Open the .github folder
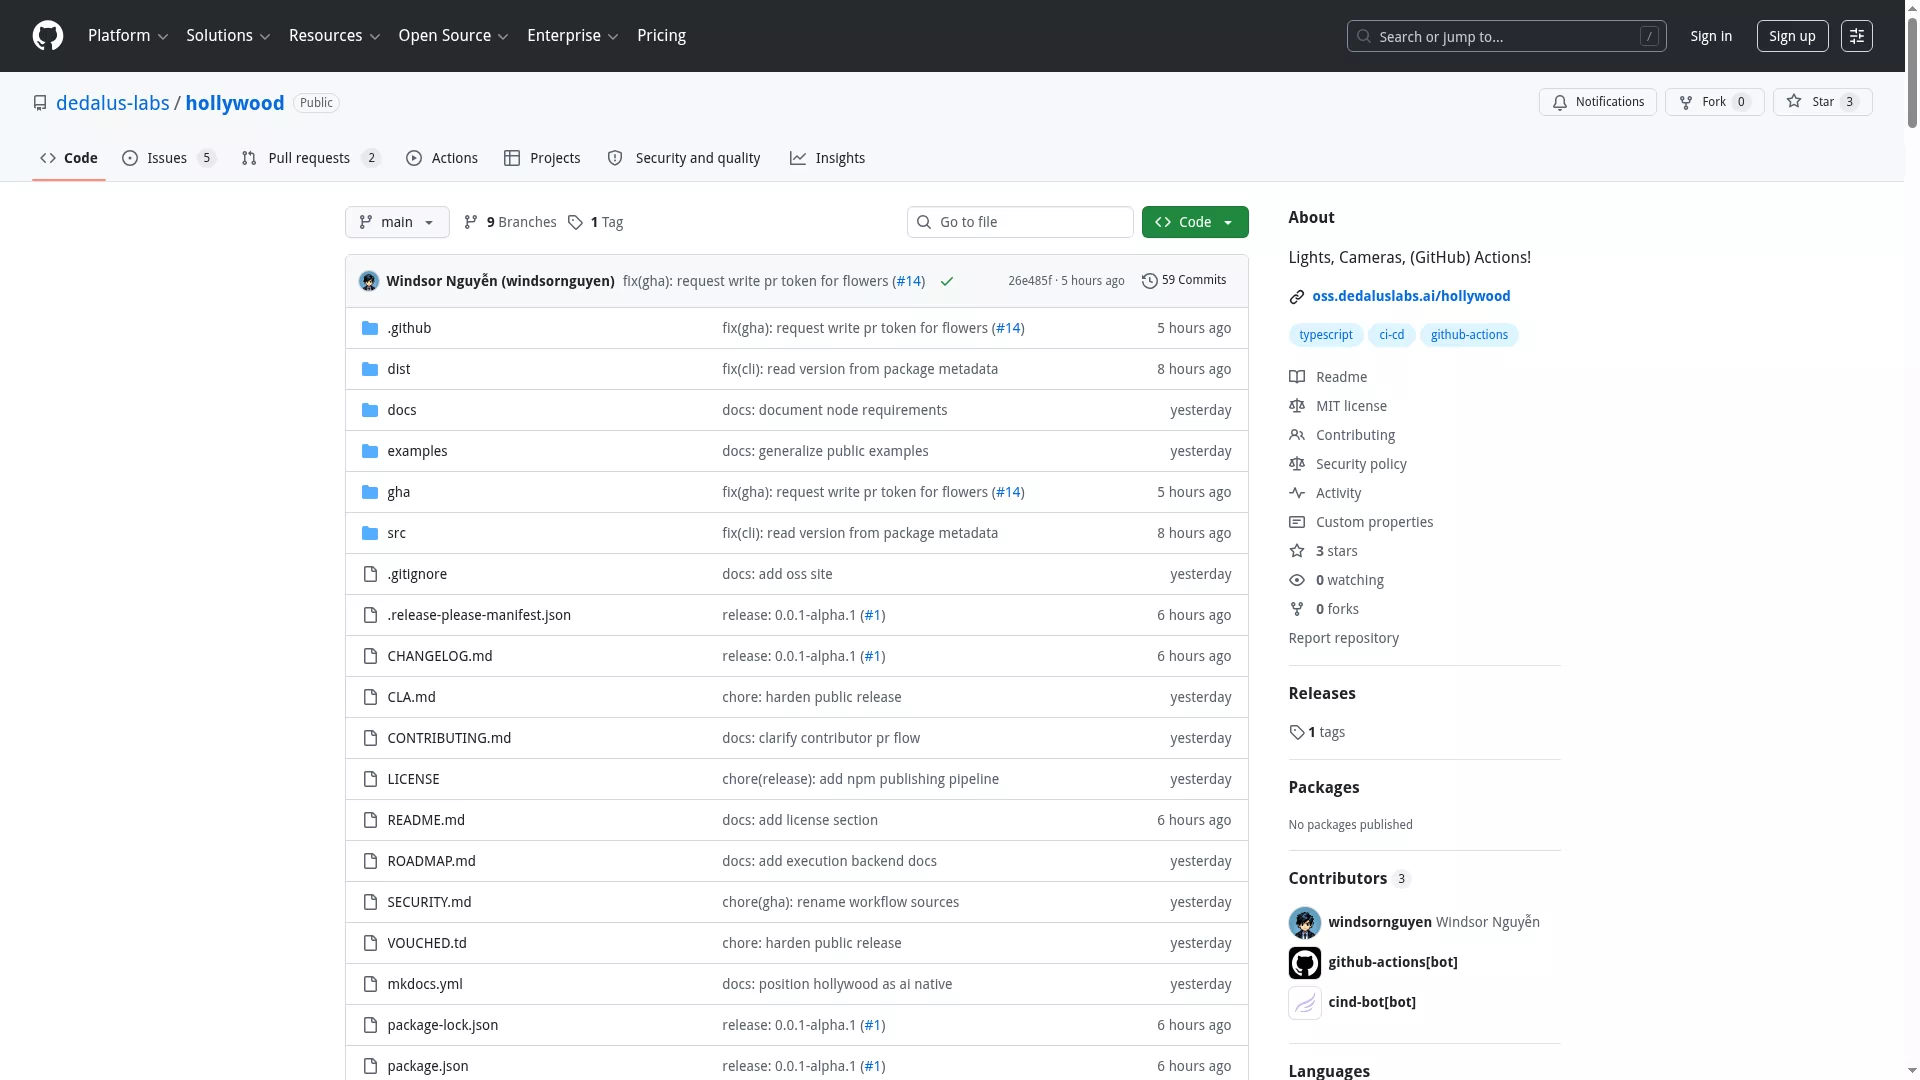This screenshot has height=1080, width=1920. [409, 328]
